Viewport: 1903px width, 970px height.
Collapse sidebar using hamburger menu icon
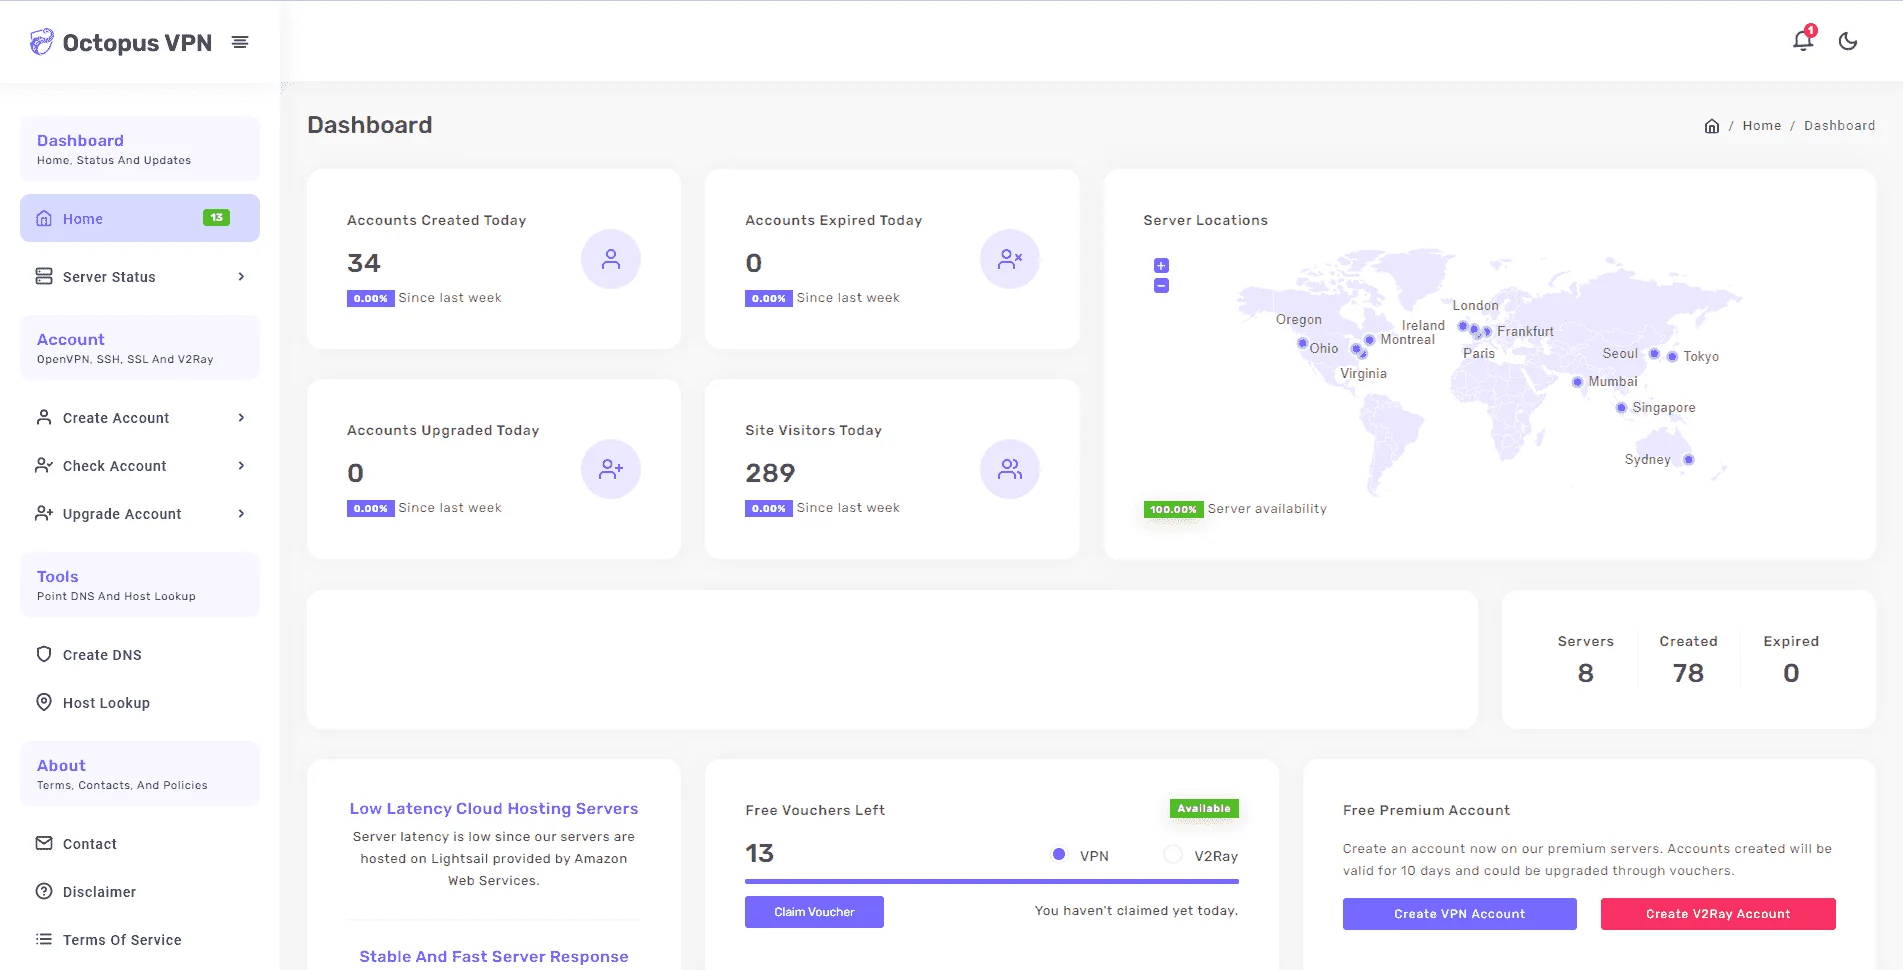[240, 42]
